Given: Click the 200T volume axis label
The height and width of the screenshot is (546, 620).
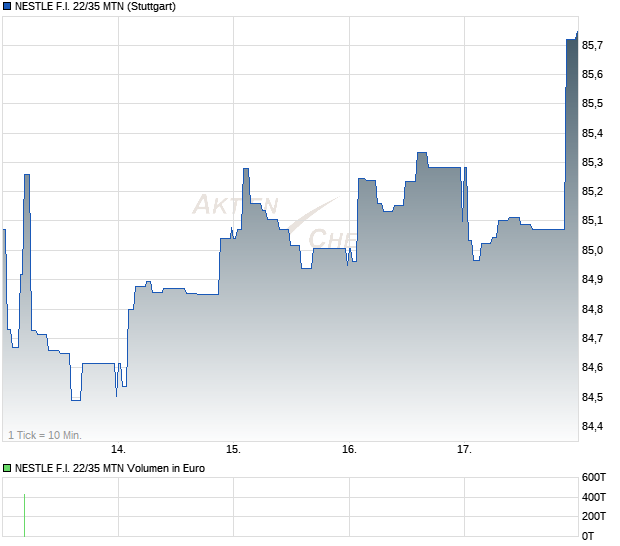Looking at the screenshot, I should click(x=594, y=516).
